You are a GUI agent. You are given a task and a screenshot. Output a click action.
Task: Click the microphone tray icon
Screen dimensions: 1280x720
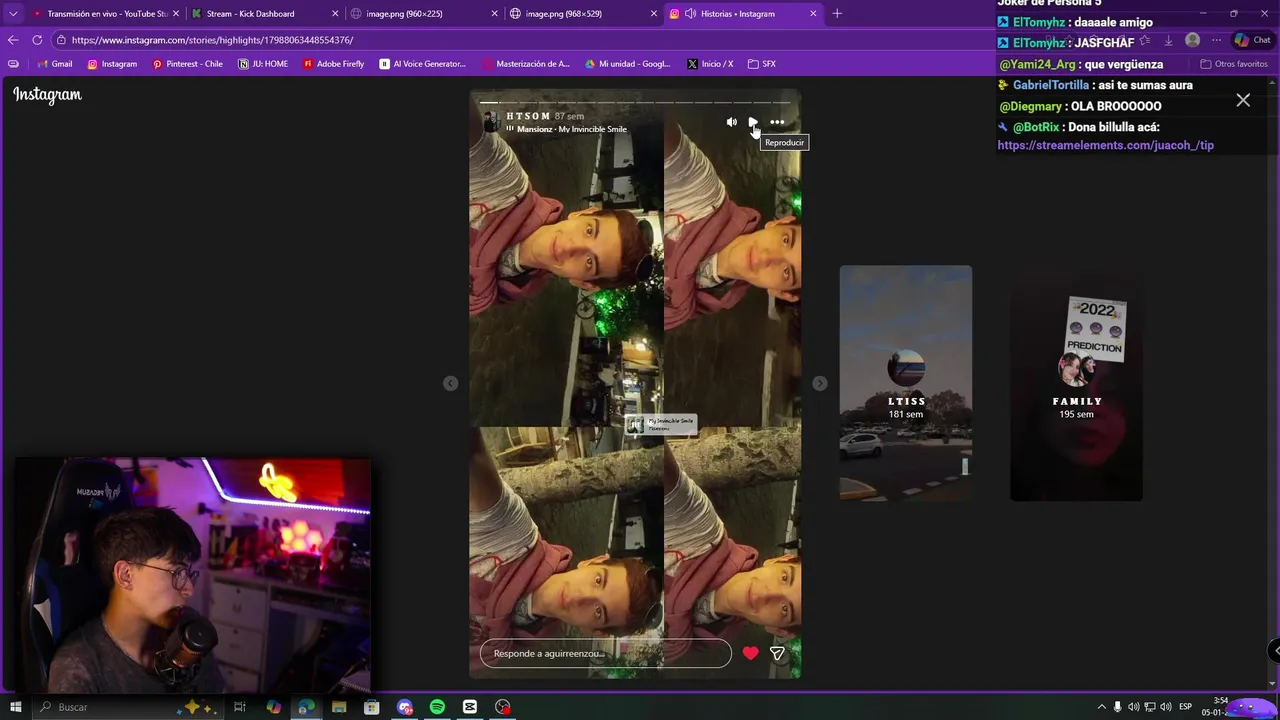1118,707
